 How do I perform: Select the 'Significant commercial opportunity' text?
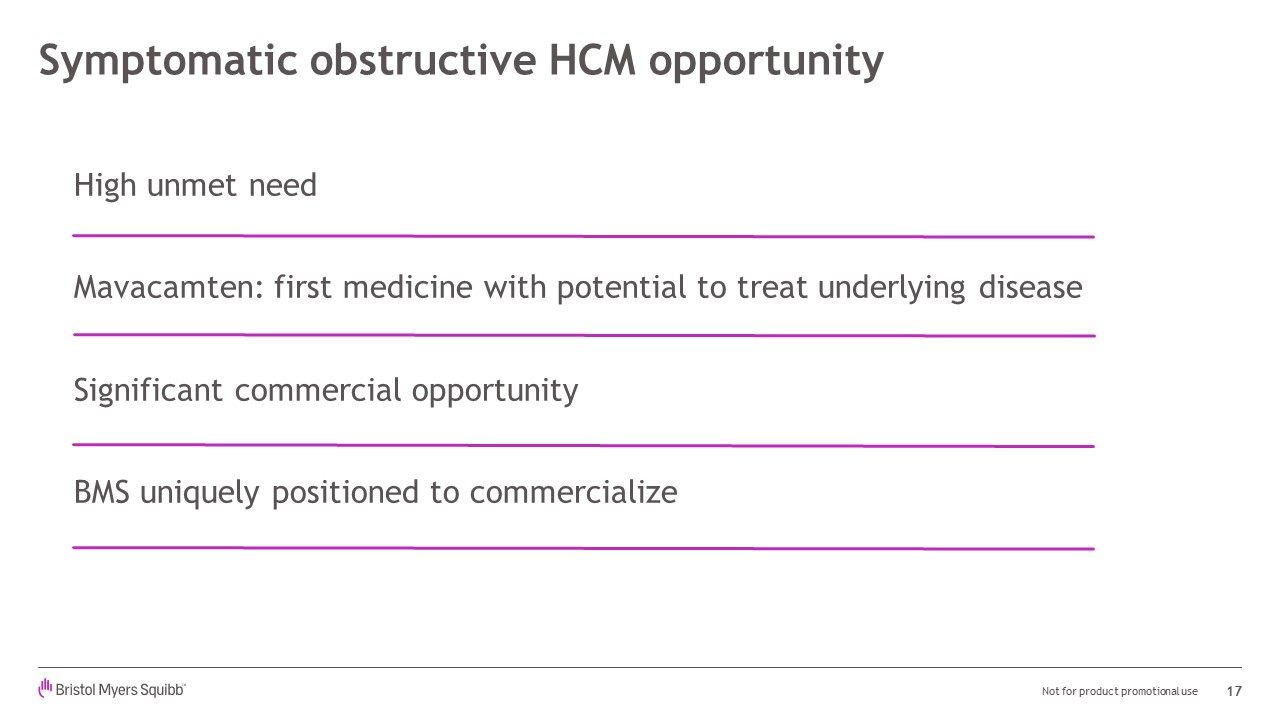pos(325,390)
